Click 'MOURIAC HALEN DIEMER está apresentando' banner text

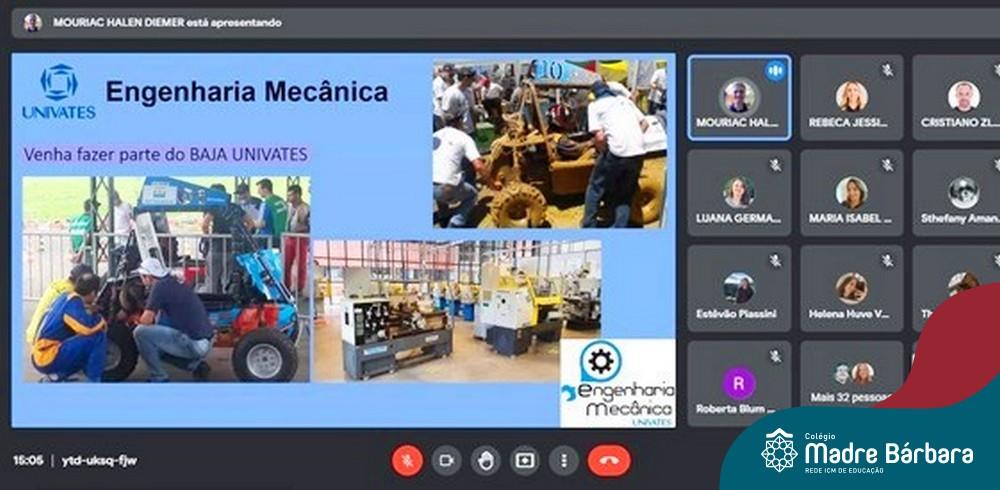167,23
